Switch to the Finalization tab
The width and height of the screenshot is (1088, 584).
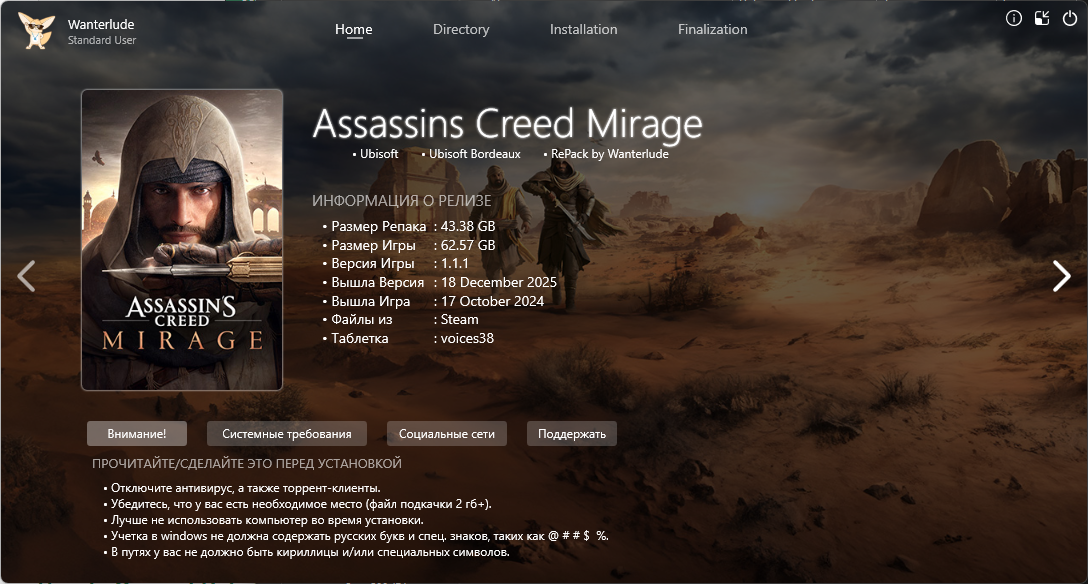click(x=713, y=29)
